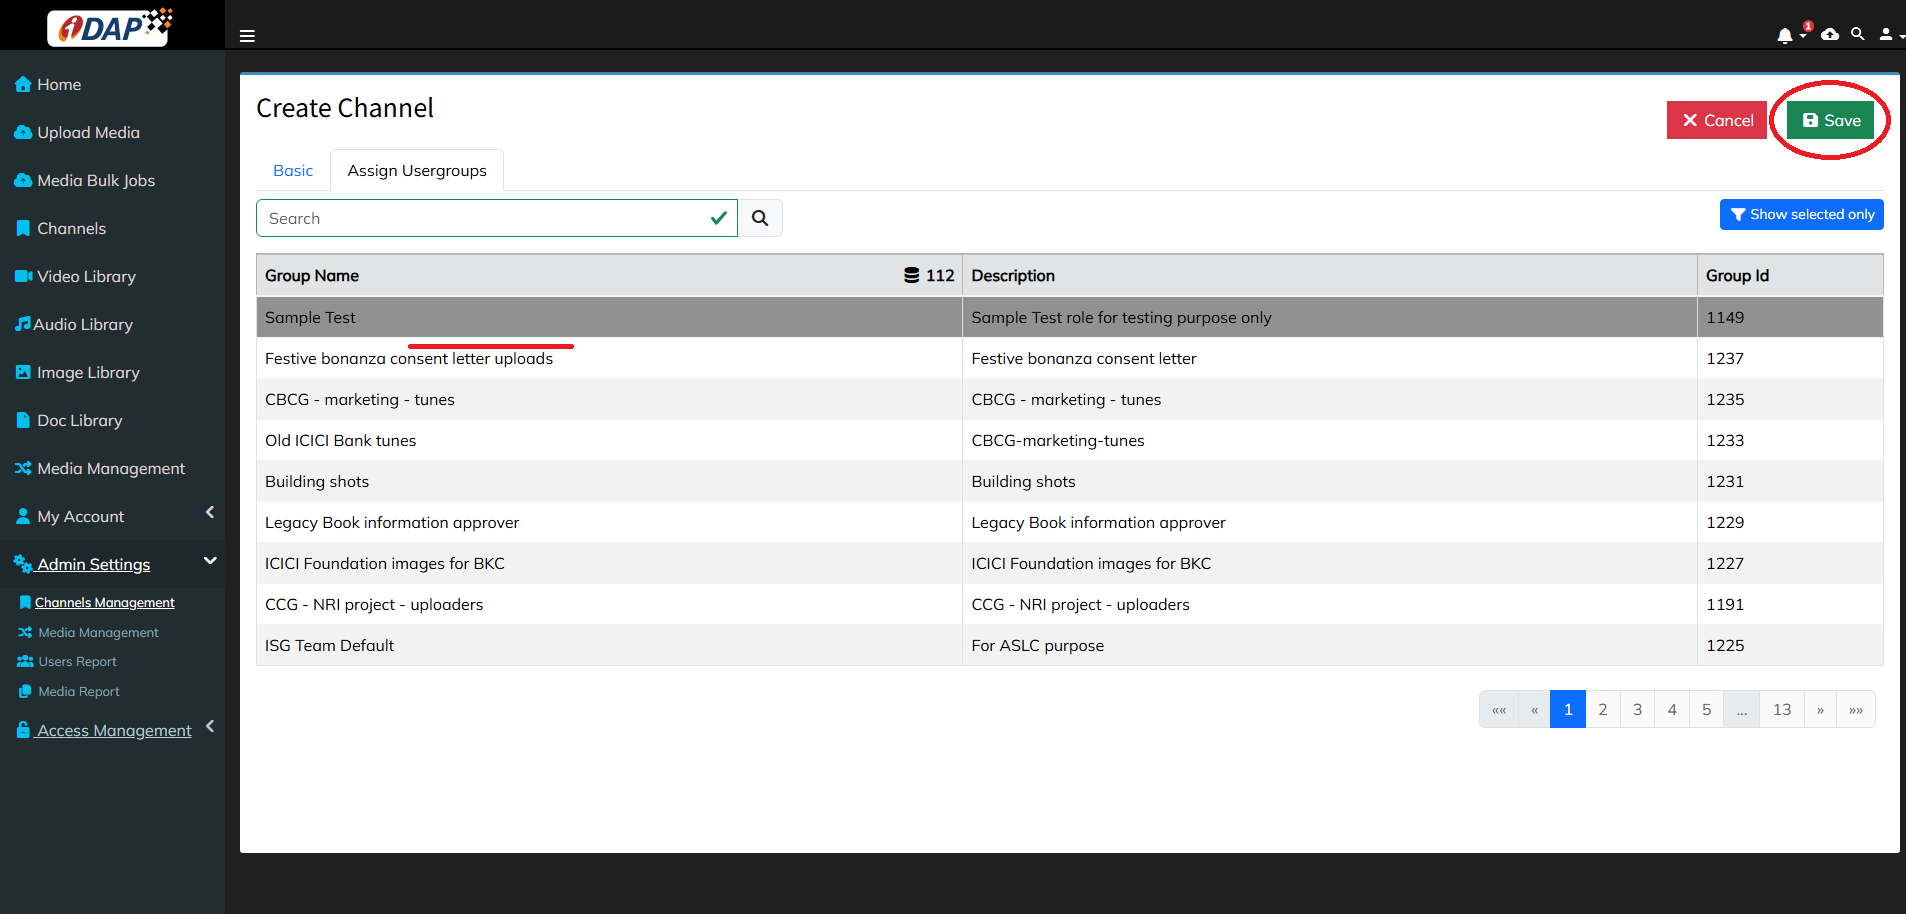Select the Assign Usergroups tab
This screenshot has height=914, width=1906.
point(417,171)
